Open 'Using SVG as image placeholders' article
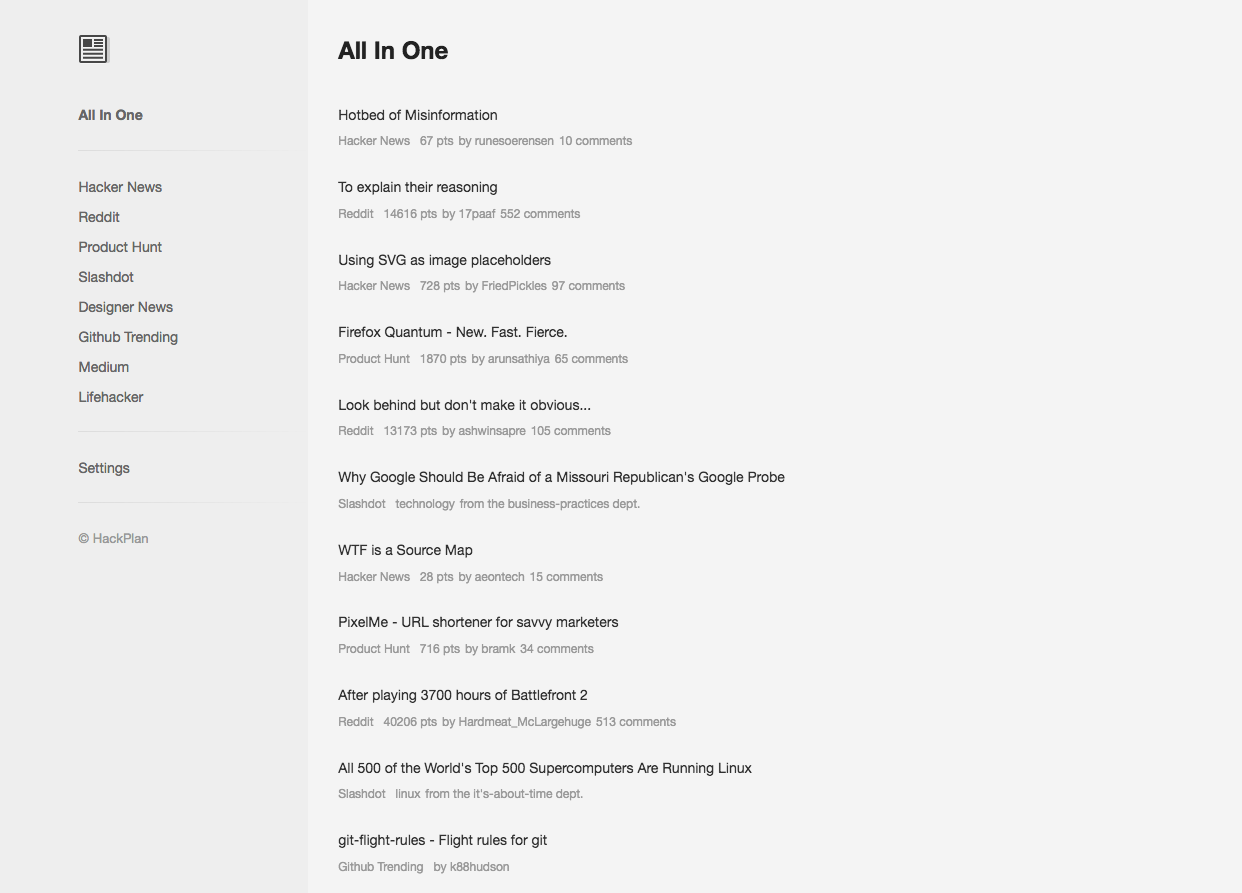The image size is (1242, 893). click(444, 260)
